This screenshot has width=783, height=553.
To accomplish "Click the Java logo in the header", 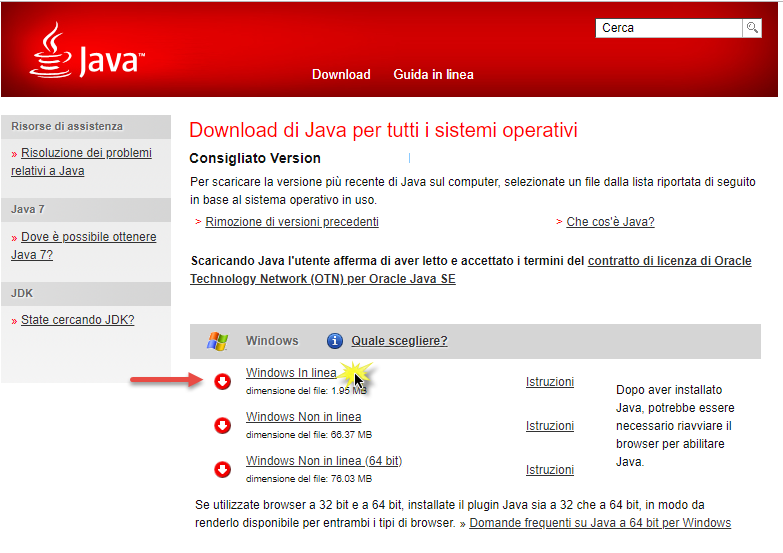I will coord(87,50).
